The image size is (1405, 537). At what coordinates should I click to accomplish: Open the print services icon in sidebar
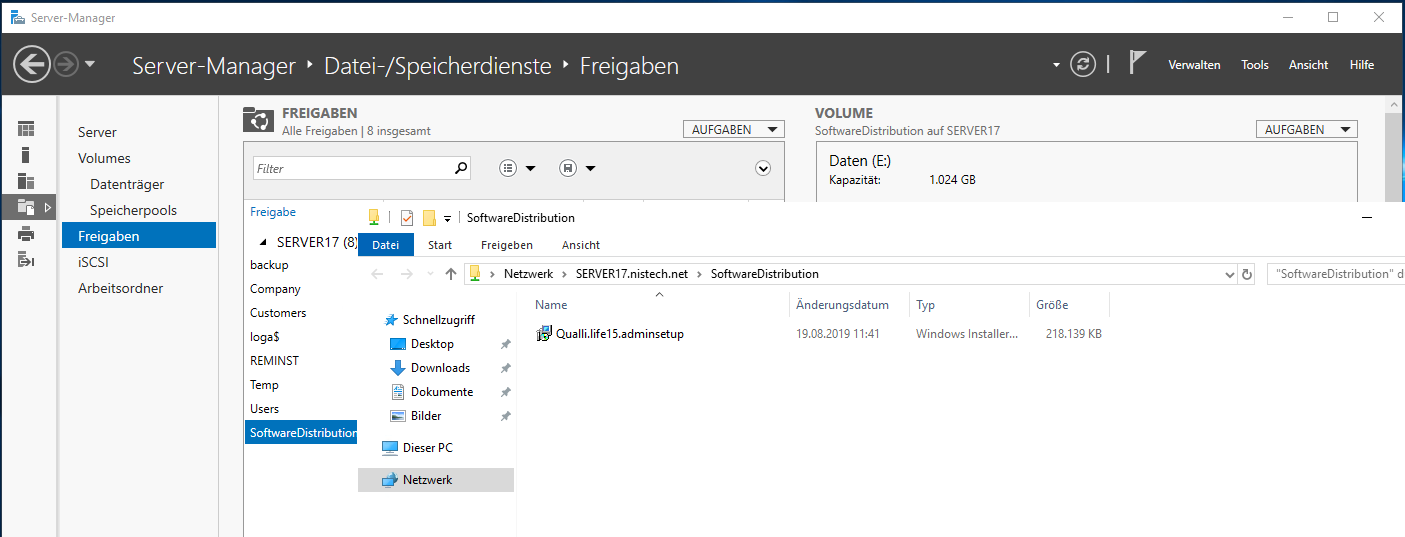[26, 234]
